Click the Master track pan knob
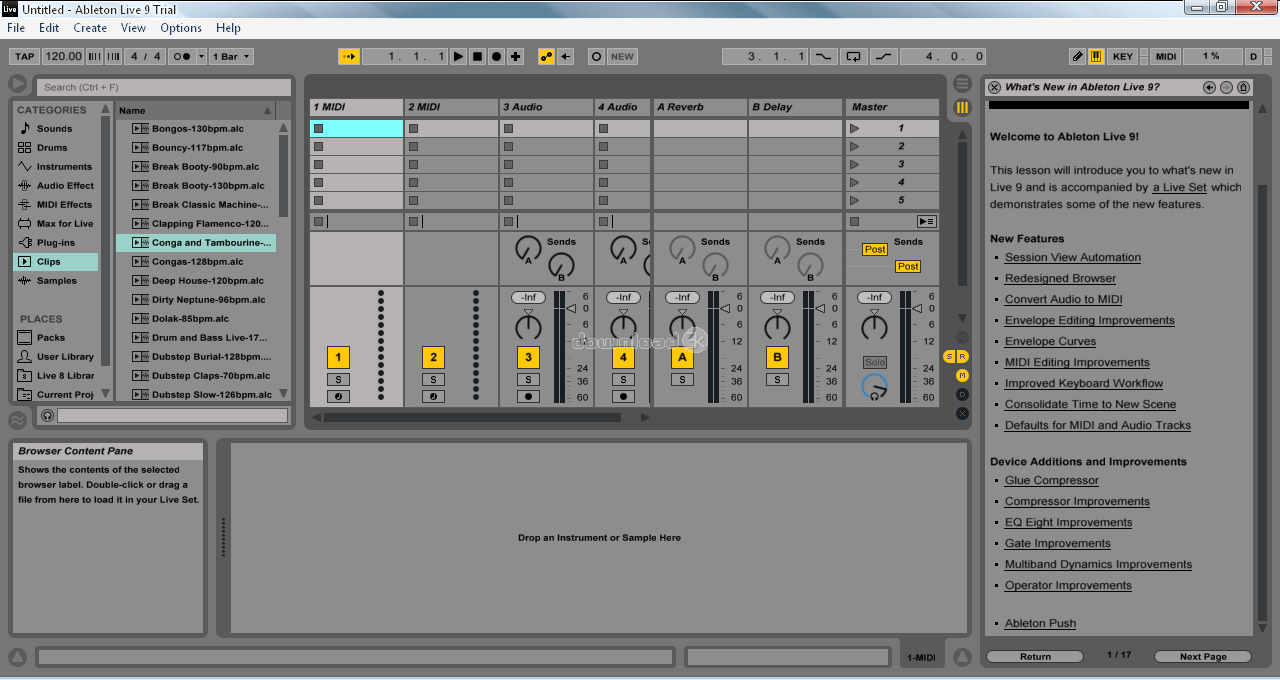This screenshot has height=680, width=1280. tap(874, 325)
